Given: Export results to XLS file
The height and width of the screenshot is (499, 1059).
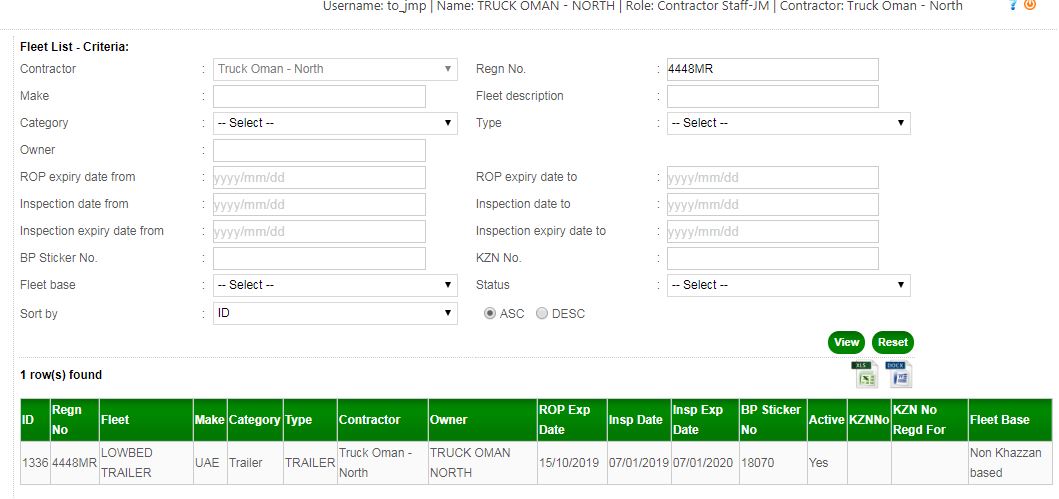Looking at the screenshot, I should pyautogui.click(x=864, y=374).
